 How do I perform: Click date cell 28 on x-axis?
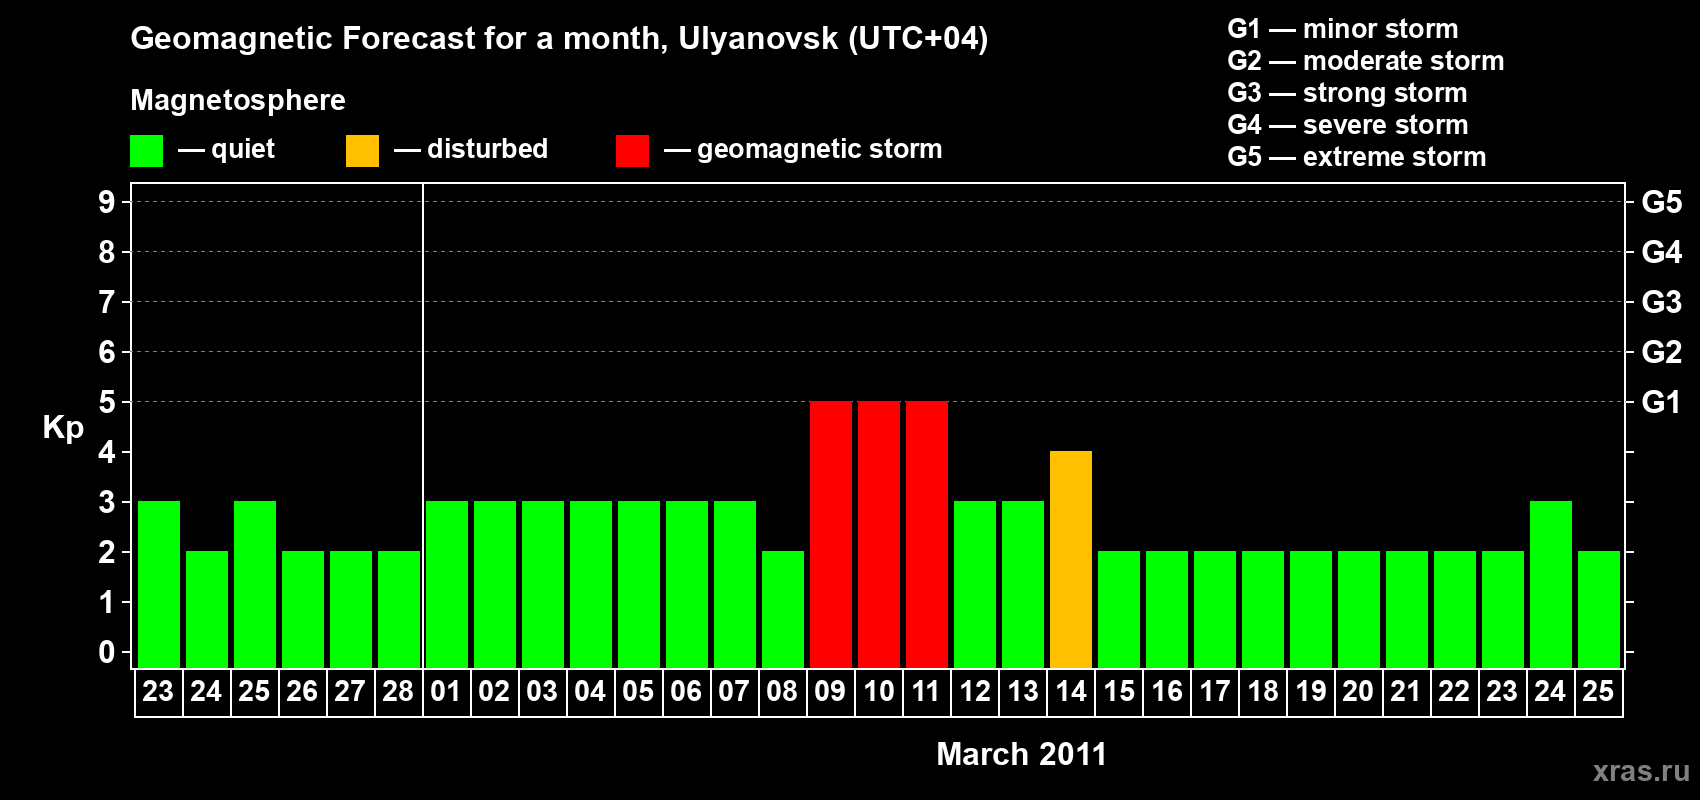(x=399, y=692)
